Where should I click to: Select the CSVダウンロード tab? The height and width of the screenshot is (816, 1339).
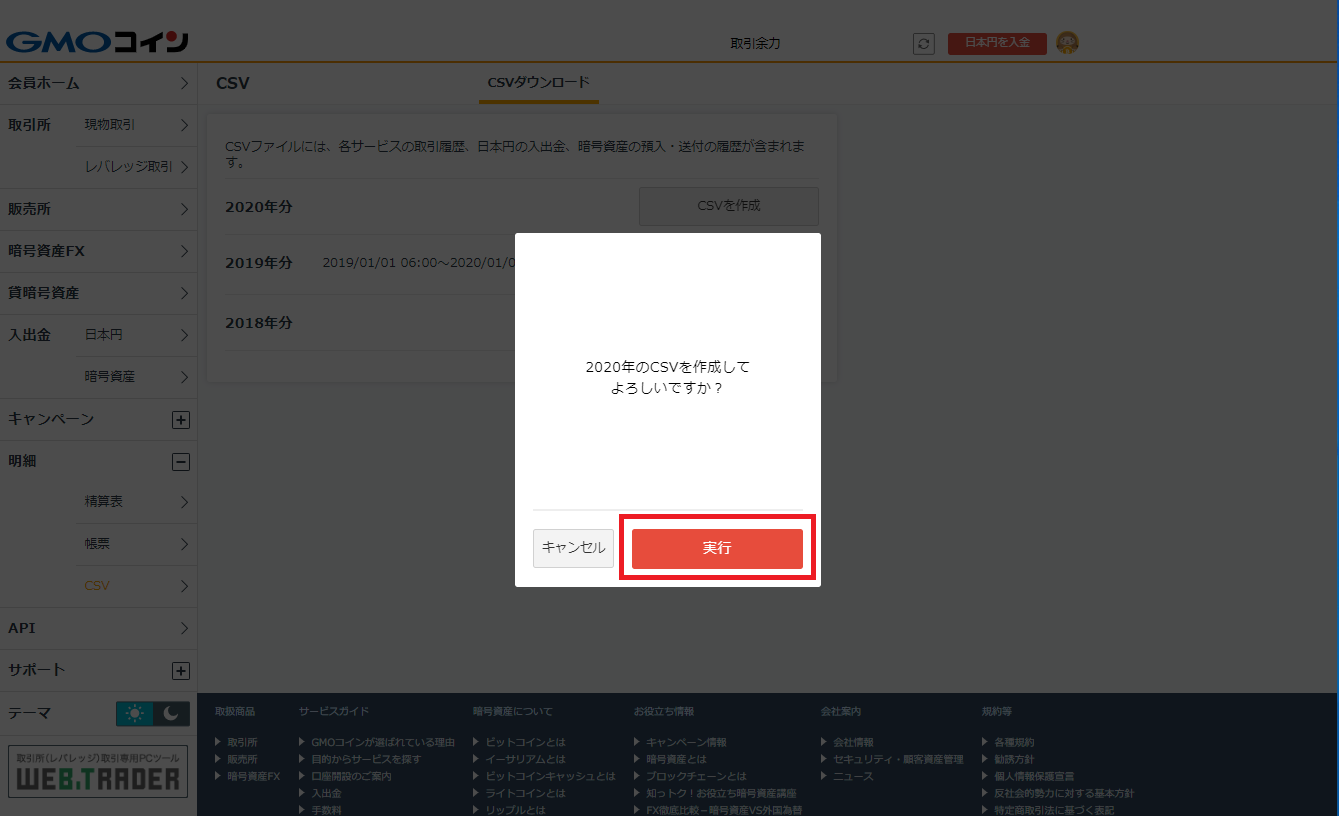click(538, 83)
